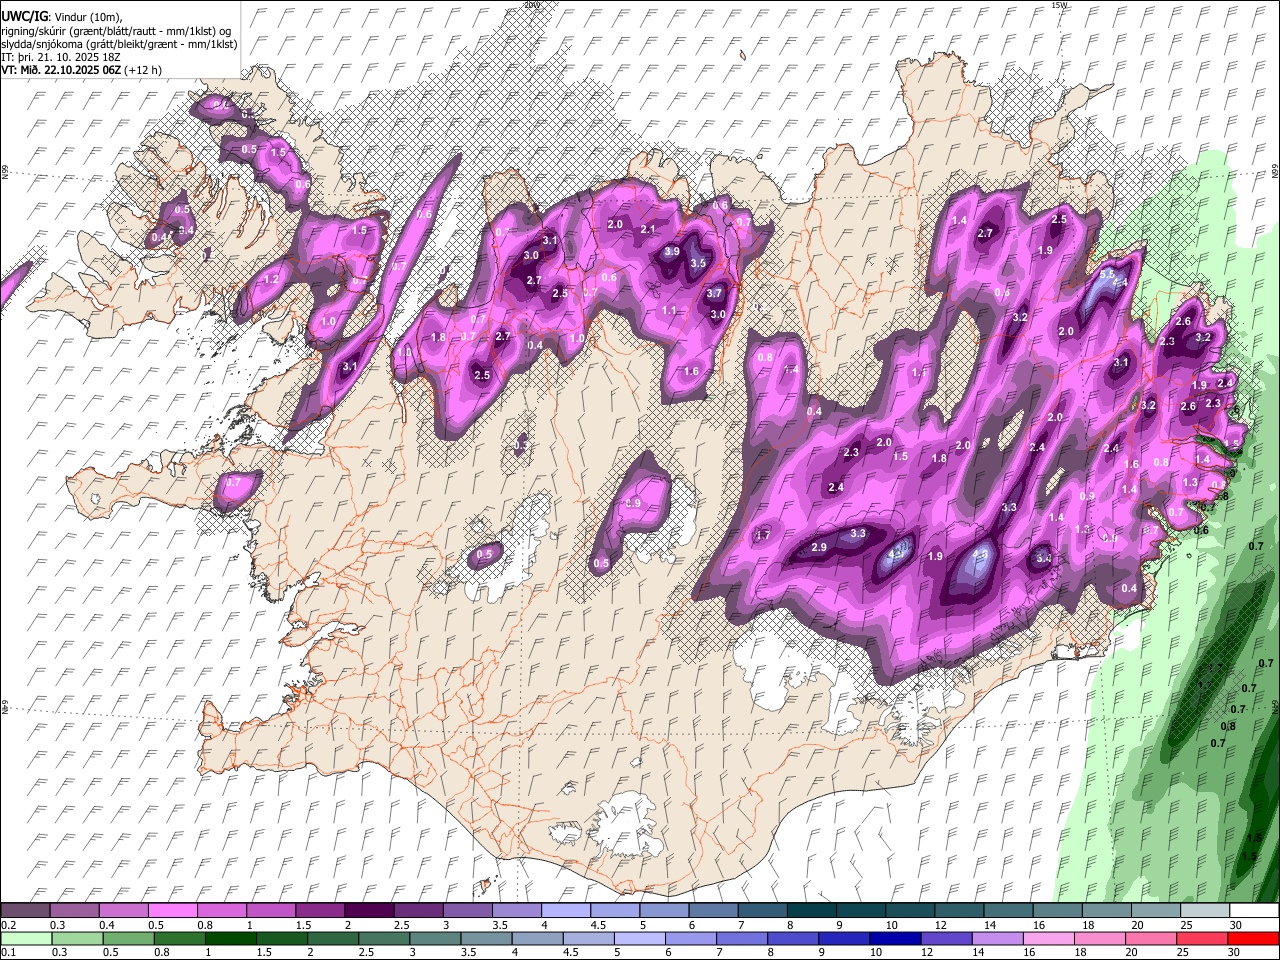The height and width of the screenshot is (960, 1280).
Task: Click the light pink 16–18 rain legend swatch
Action: [x=1048, y=938]
